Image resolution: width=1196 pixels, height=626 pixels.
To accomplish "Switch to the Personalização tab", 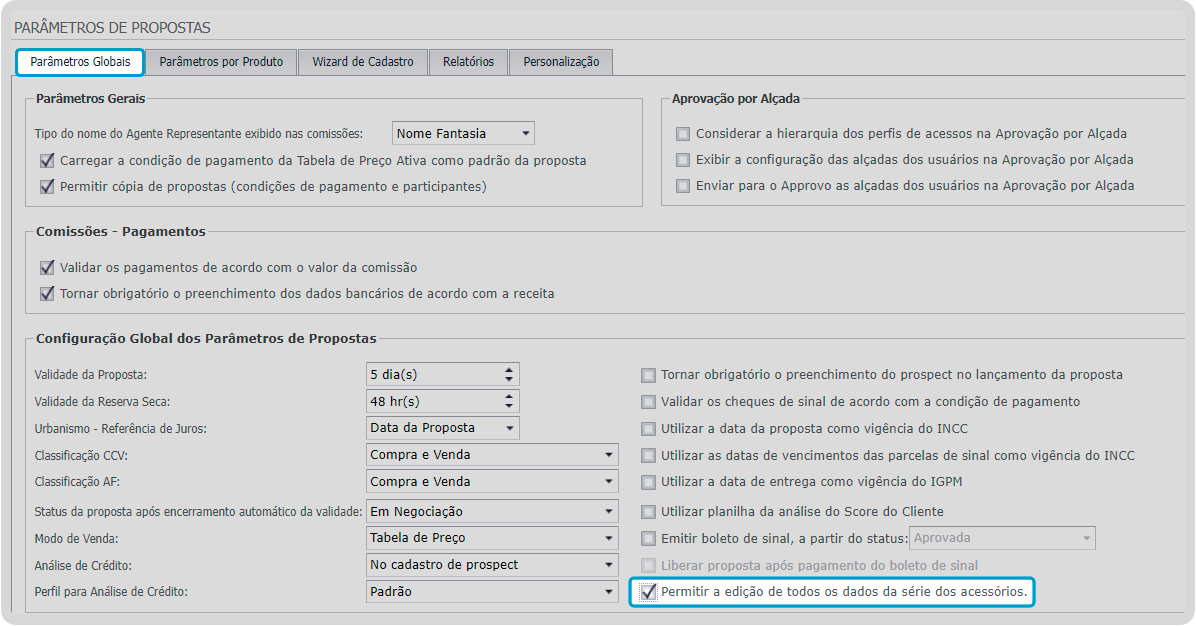I will click(x=561, y=61).
